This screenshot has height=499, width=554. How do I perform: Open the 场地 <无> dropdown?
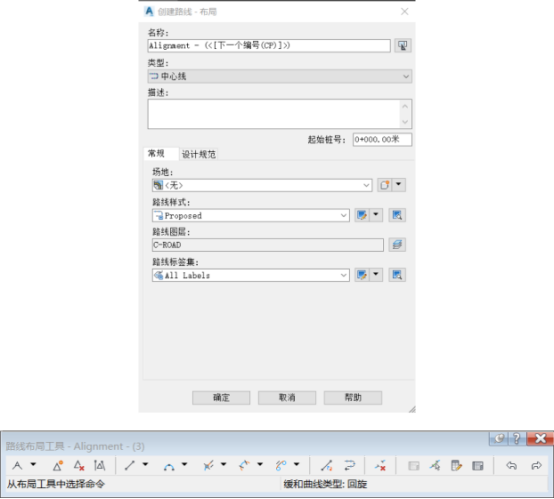pos(262,185)
